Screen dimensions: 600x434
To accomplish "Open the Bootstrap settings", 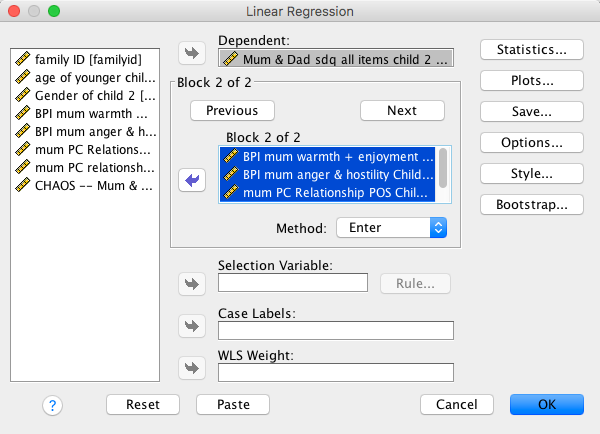I will tap(532, 204).
